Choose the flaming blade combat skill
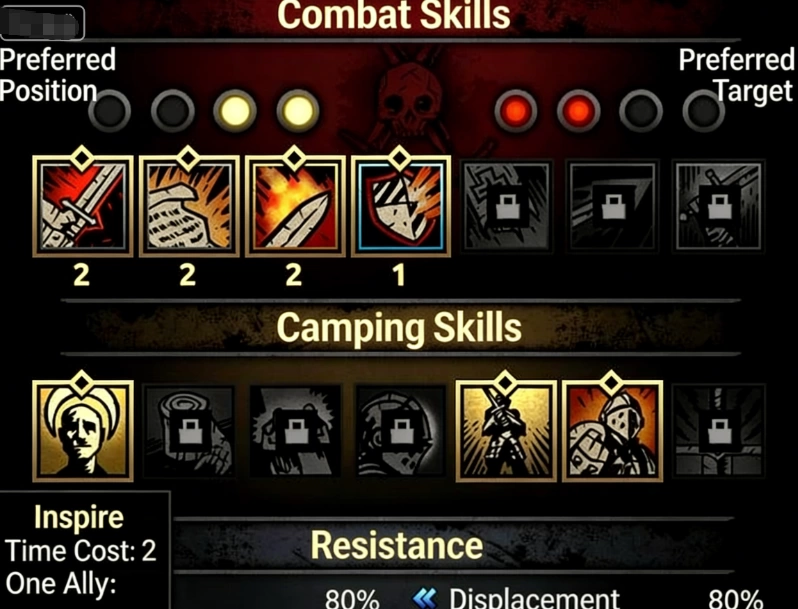798x609 pixels. (295, 206)
